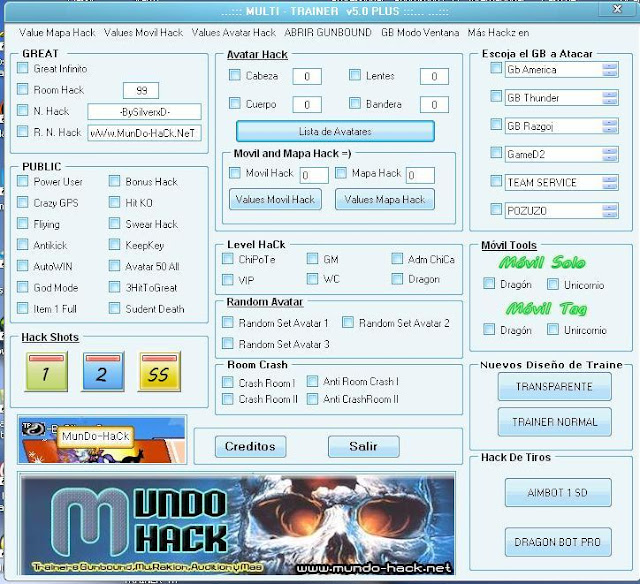Toggle God Mode checkbox

[23, 287]
